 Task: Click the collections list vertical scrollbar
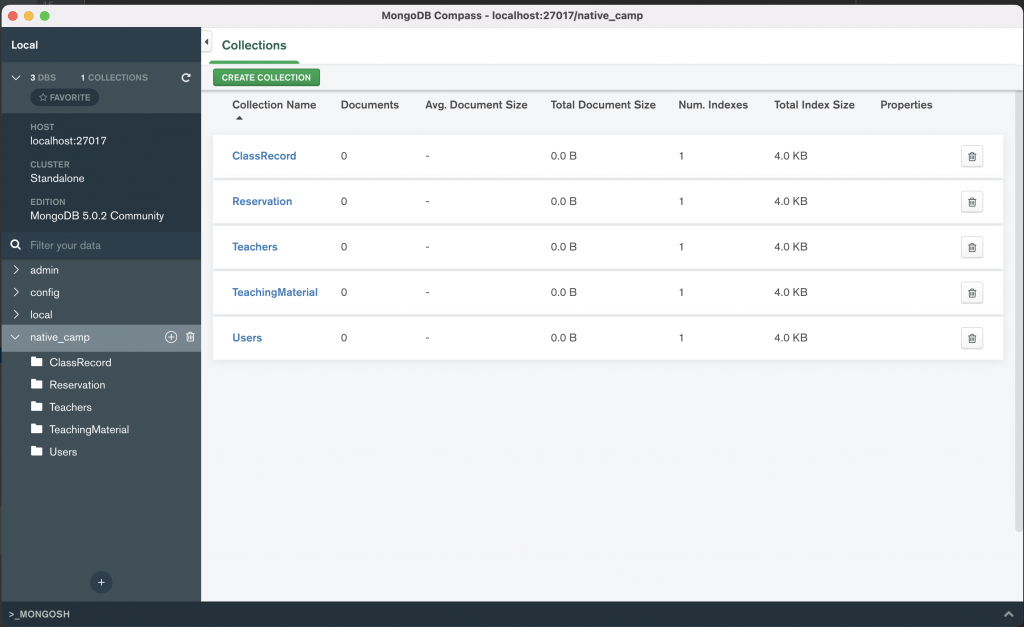1019,312
